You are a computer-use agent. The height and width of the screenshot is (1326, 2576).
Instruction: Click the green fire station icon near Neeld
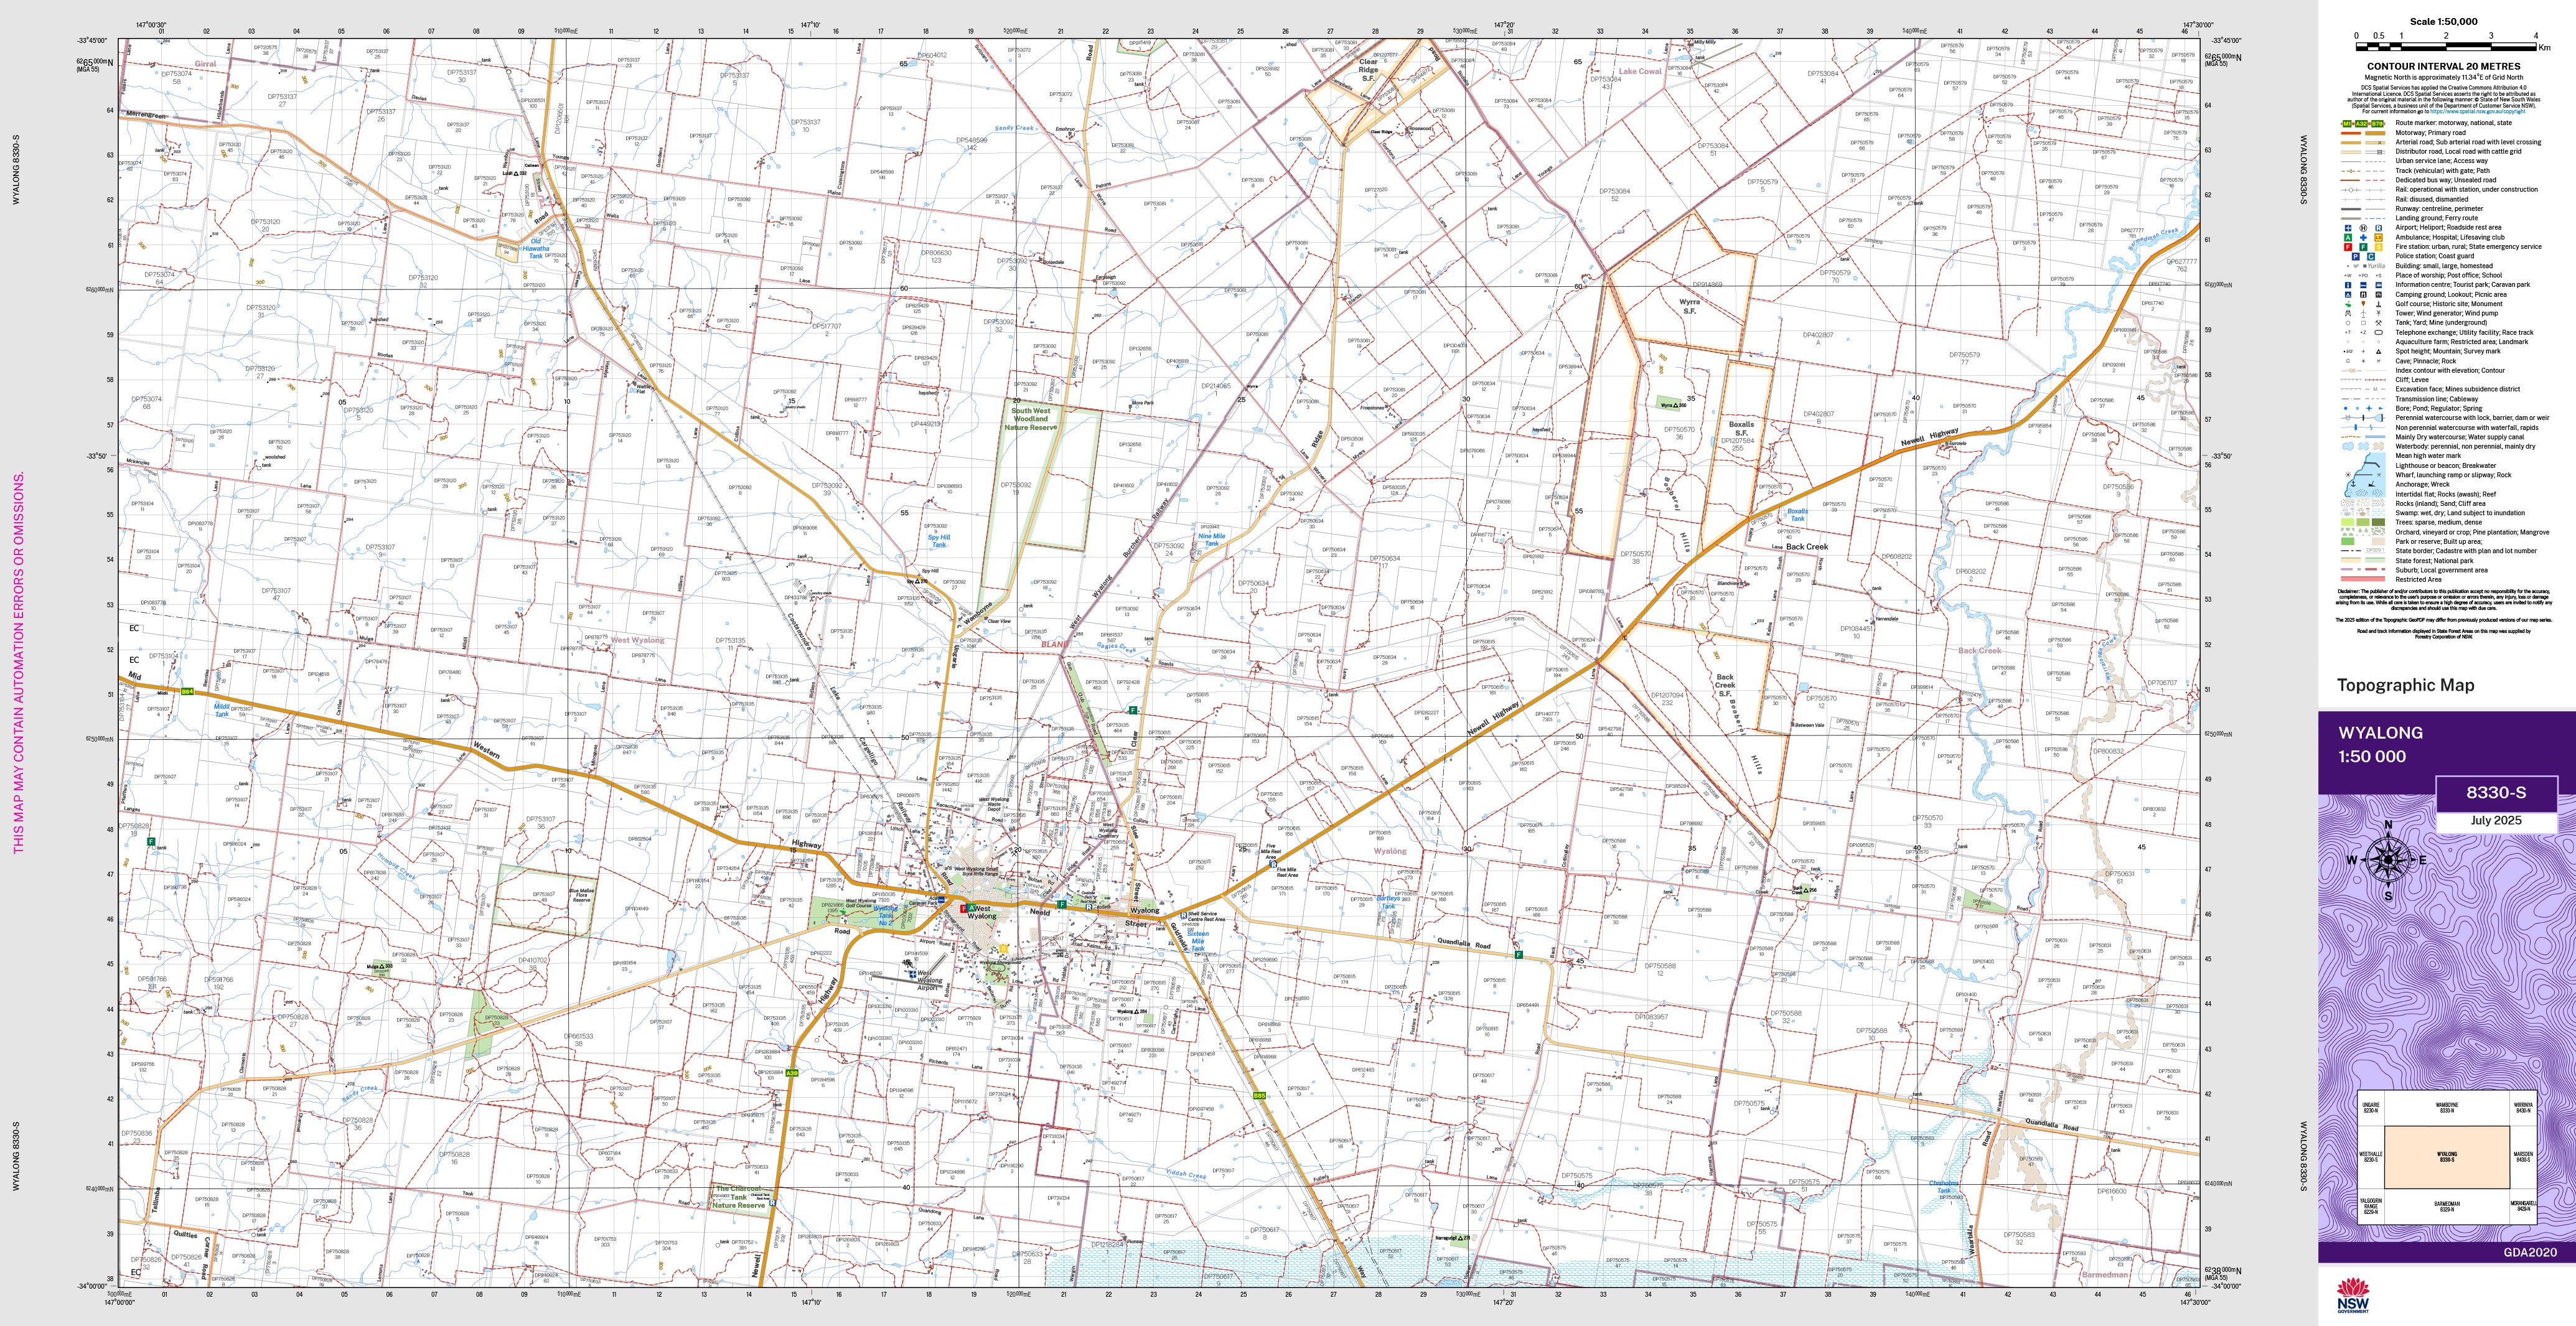point(1061,903)
